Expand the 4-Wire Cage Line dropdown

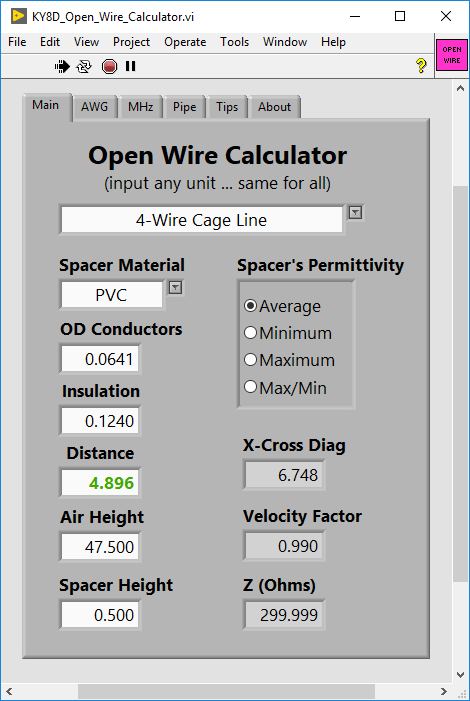pos(356,213)
